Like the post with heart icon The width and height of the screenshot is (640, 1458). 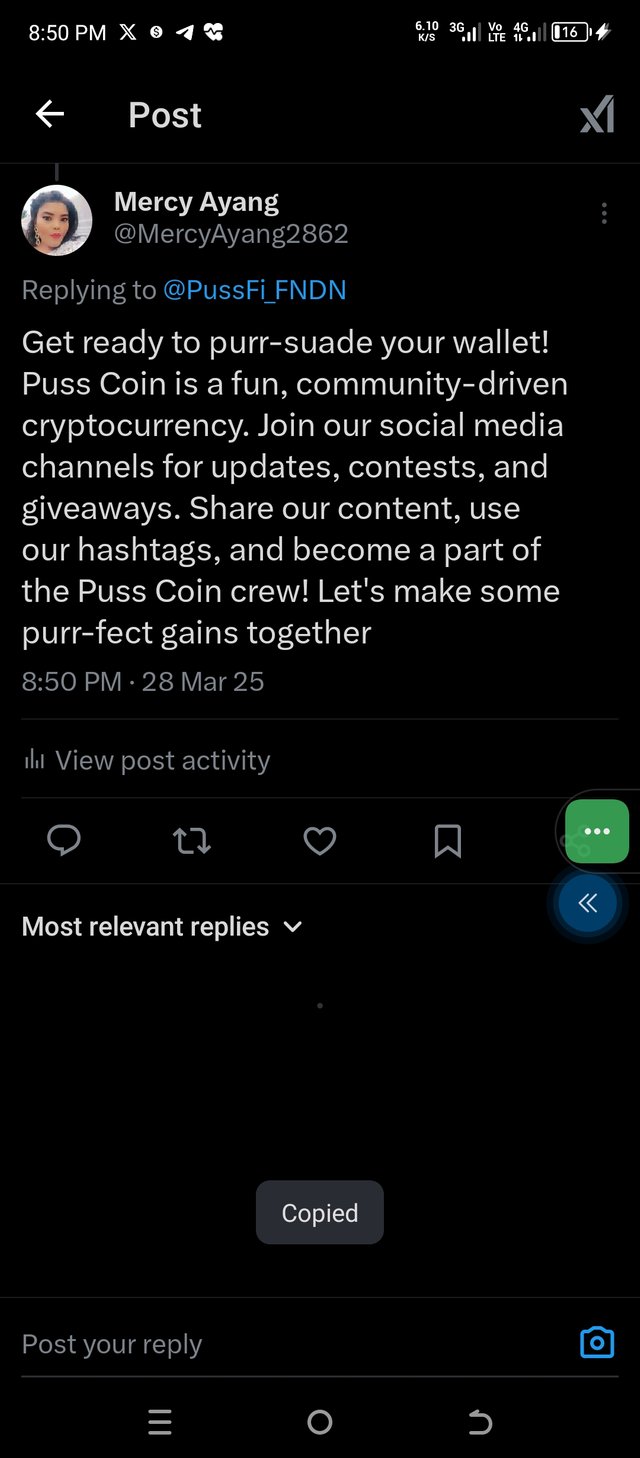[x=320, y=841]
